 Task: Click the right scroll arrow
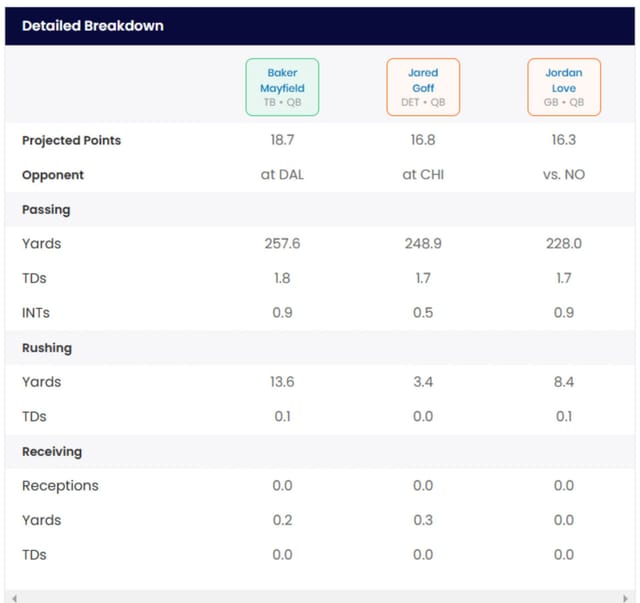[625, 598]
